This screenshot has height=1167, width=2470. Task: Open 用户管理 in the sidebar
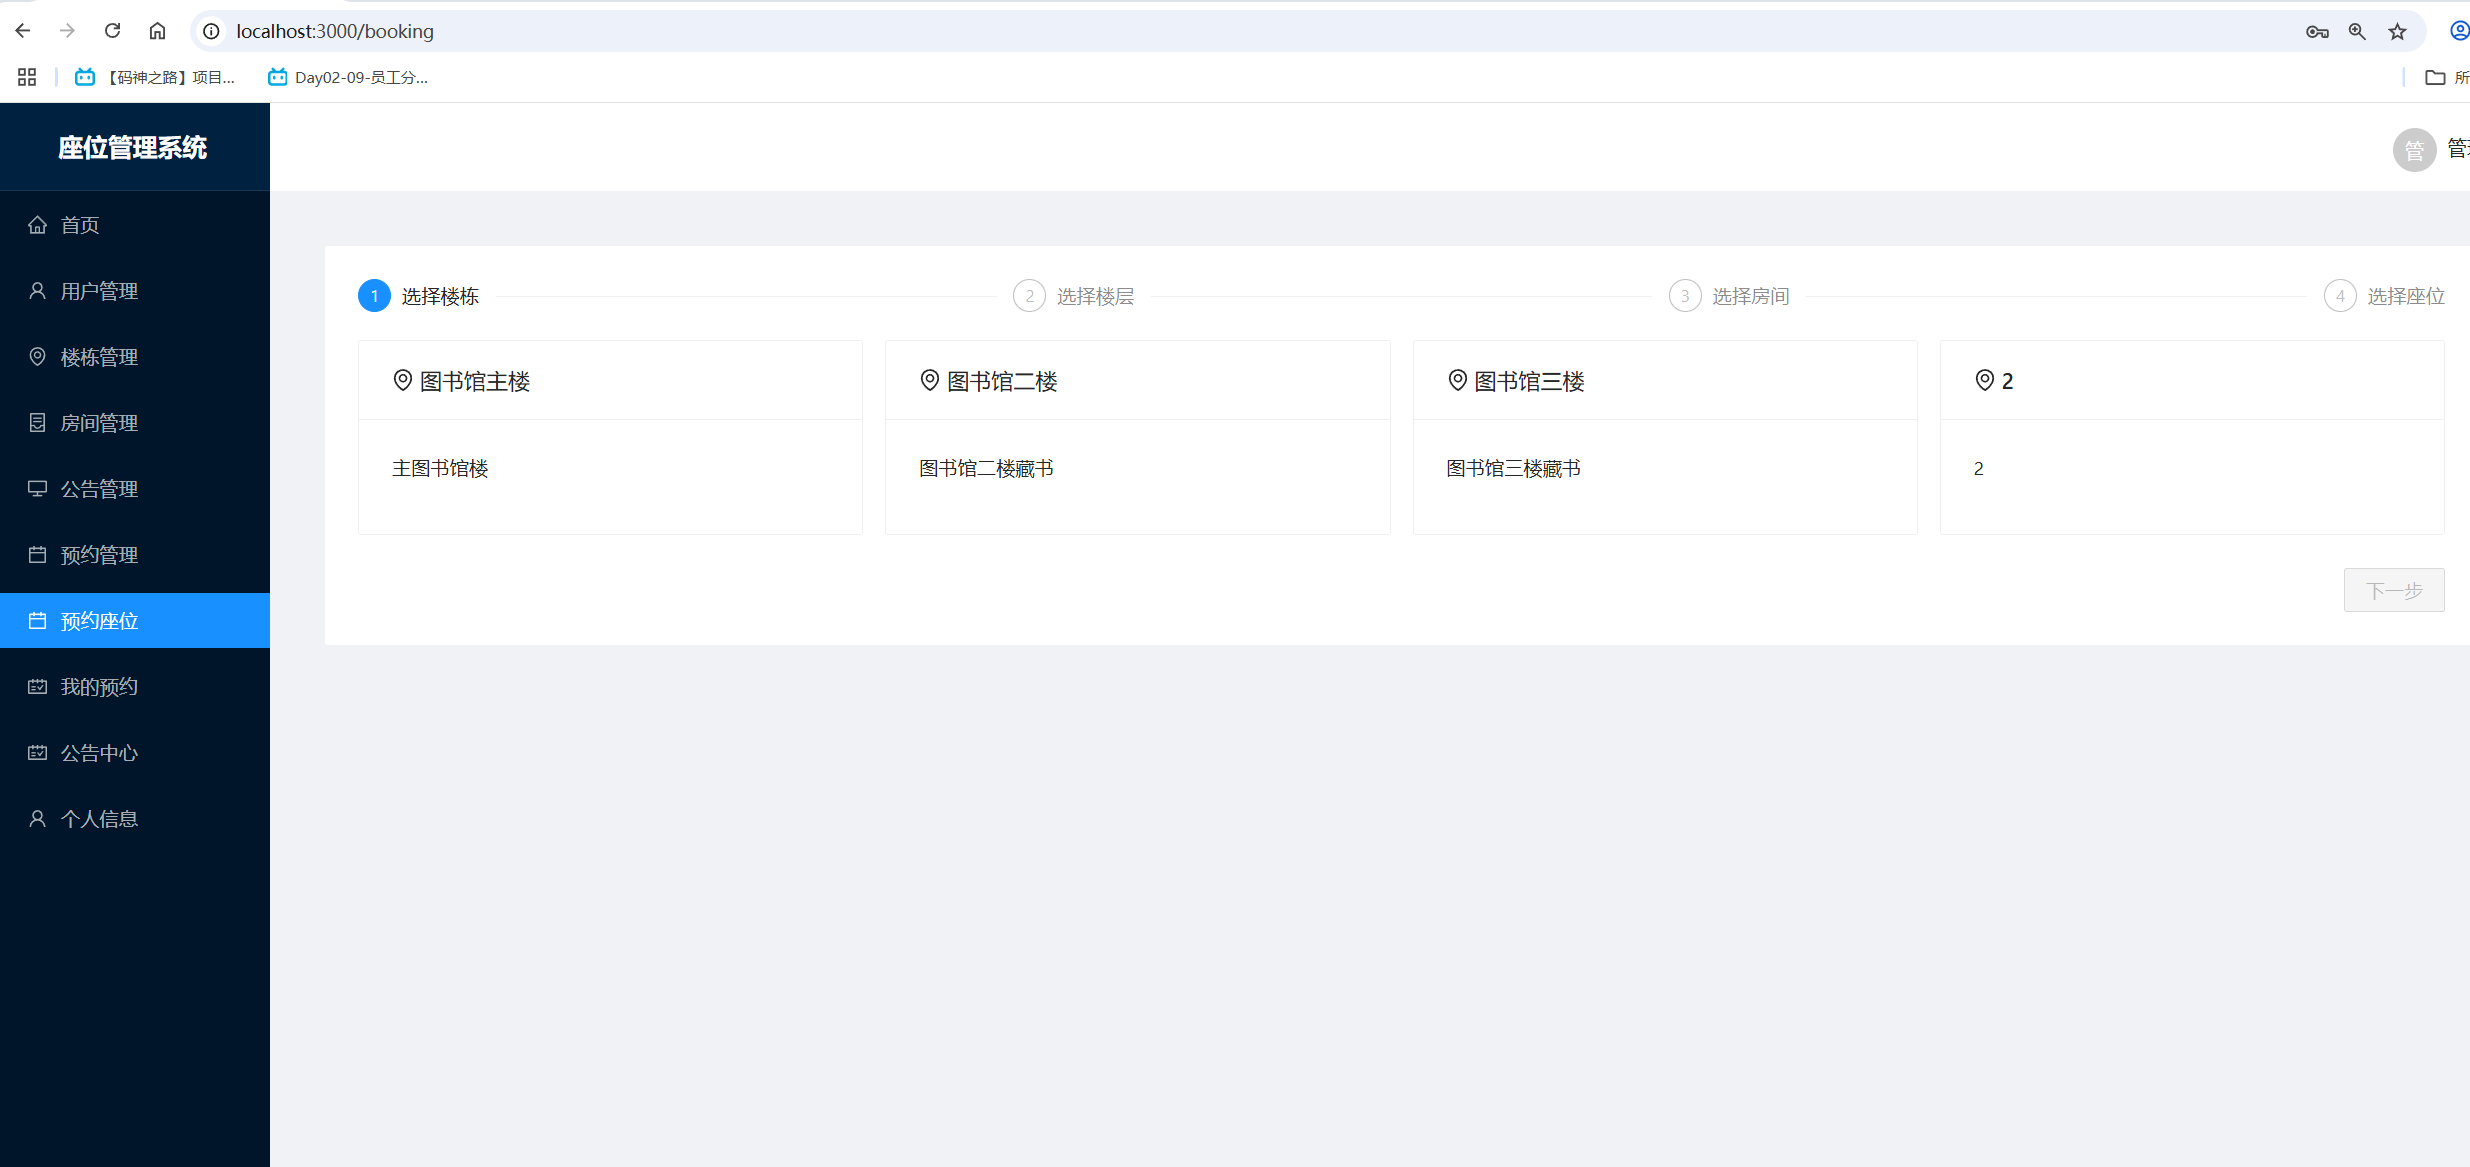tap(99, 291)
